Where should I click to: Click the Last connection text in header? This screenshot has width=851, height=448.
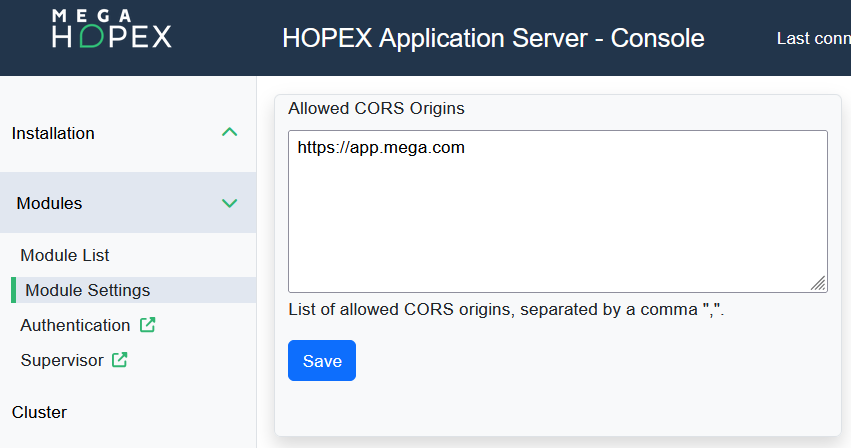(x=812, y=38)
